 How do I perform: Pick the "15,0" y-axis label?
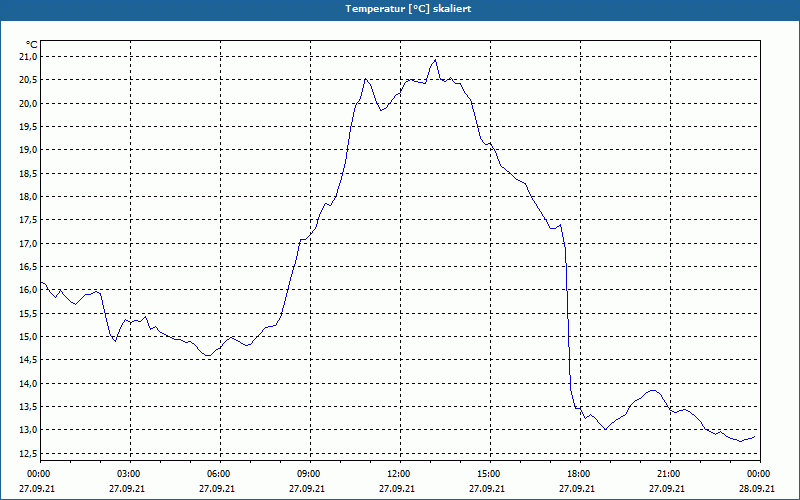point(29,337)
